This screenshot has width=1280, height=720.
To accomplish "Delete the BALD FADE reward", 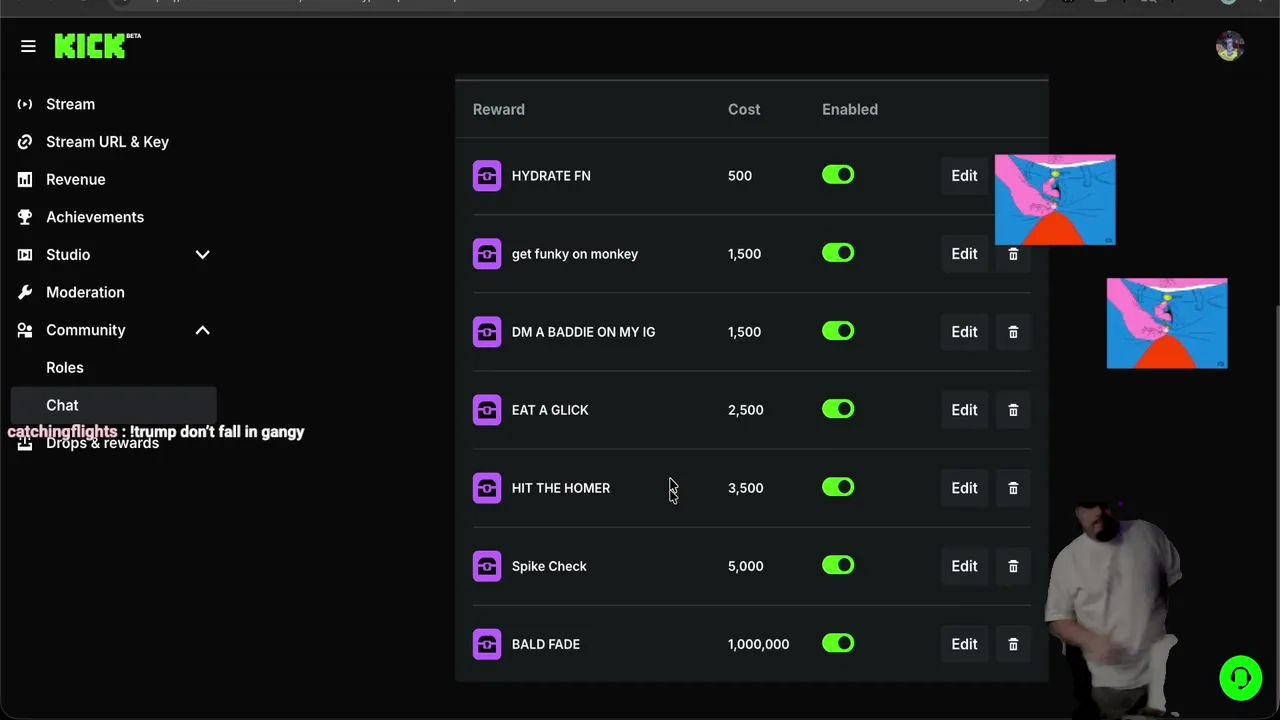I will (x=1013, y=644).
